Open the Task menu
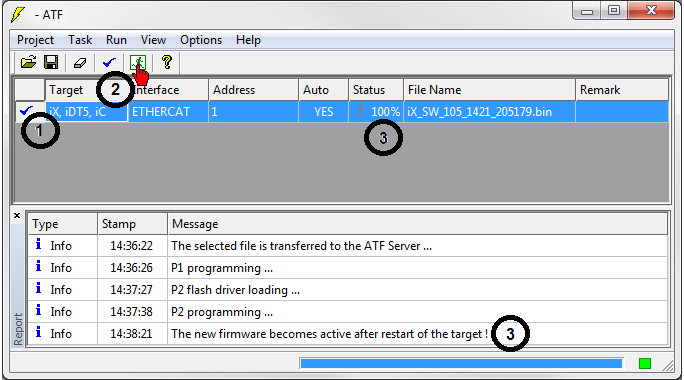Viewport: 684px width, 380px height. pyautogui.click(x=80, y=40)
